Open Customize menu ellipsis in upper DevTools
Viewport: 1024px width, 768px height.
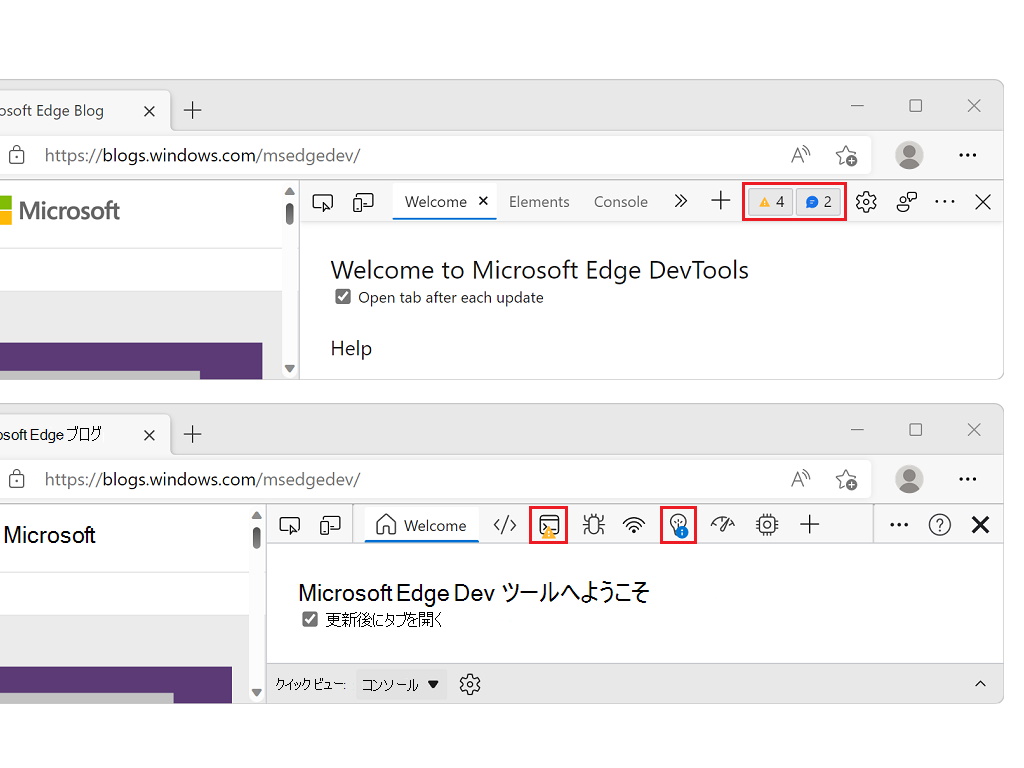coord(944,202)
